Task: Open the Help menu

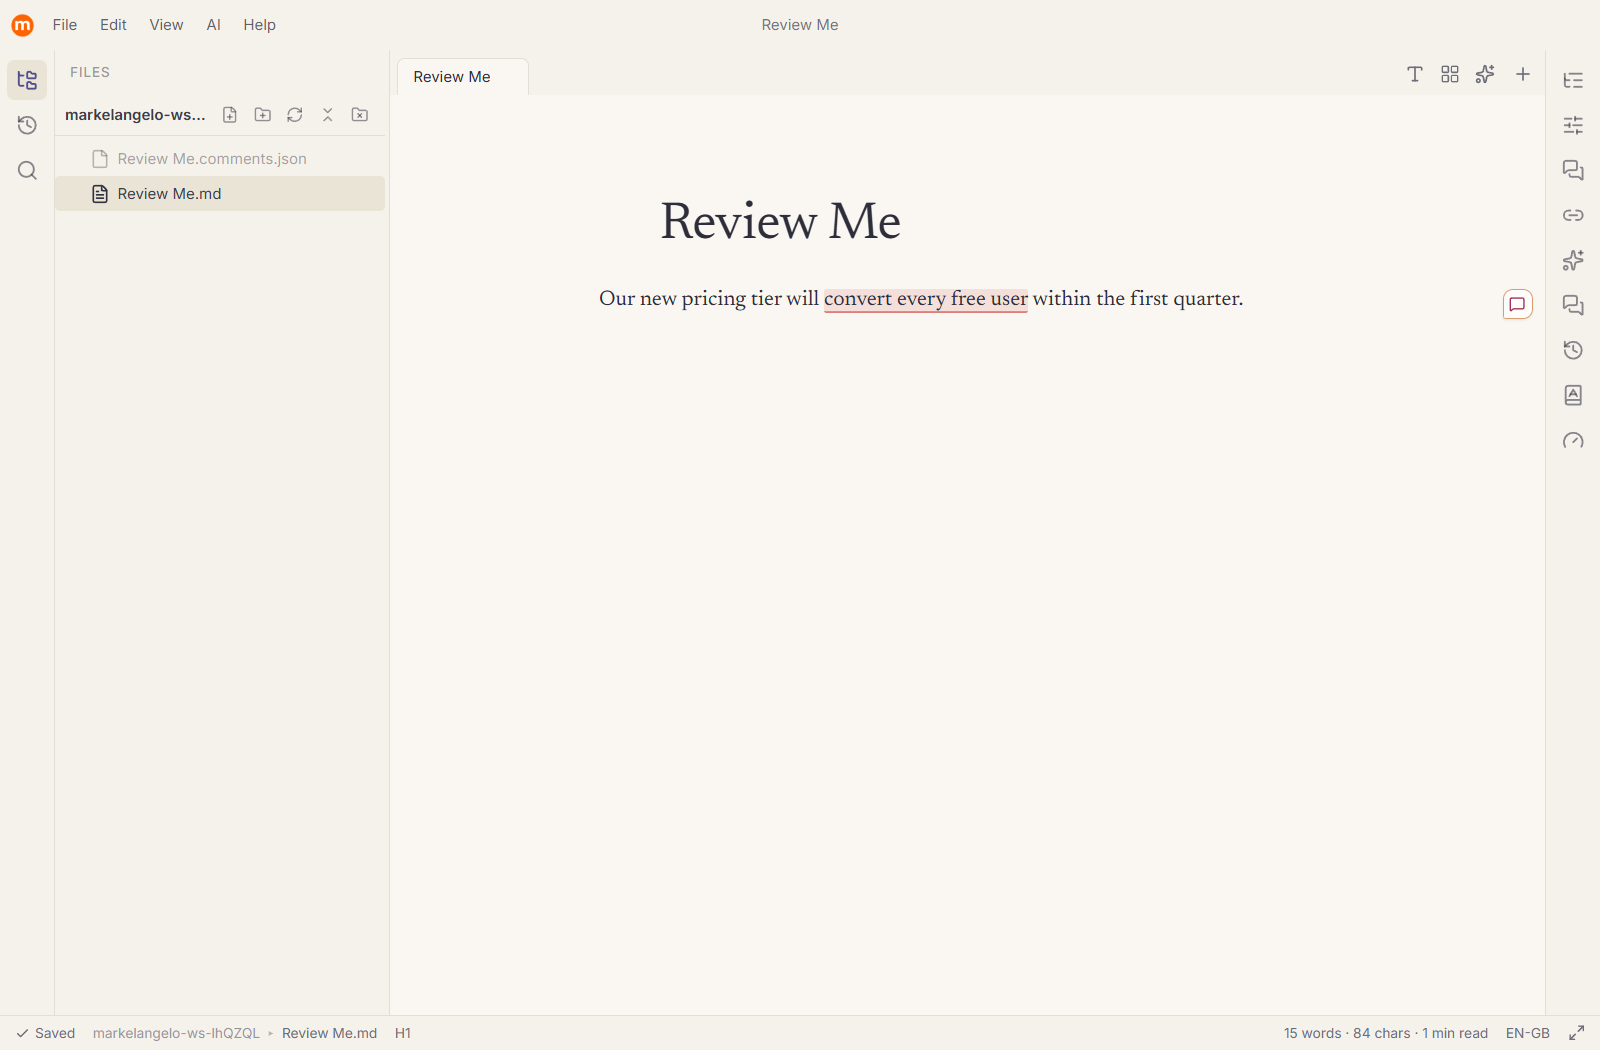Action: tap(259, 25)
